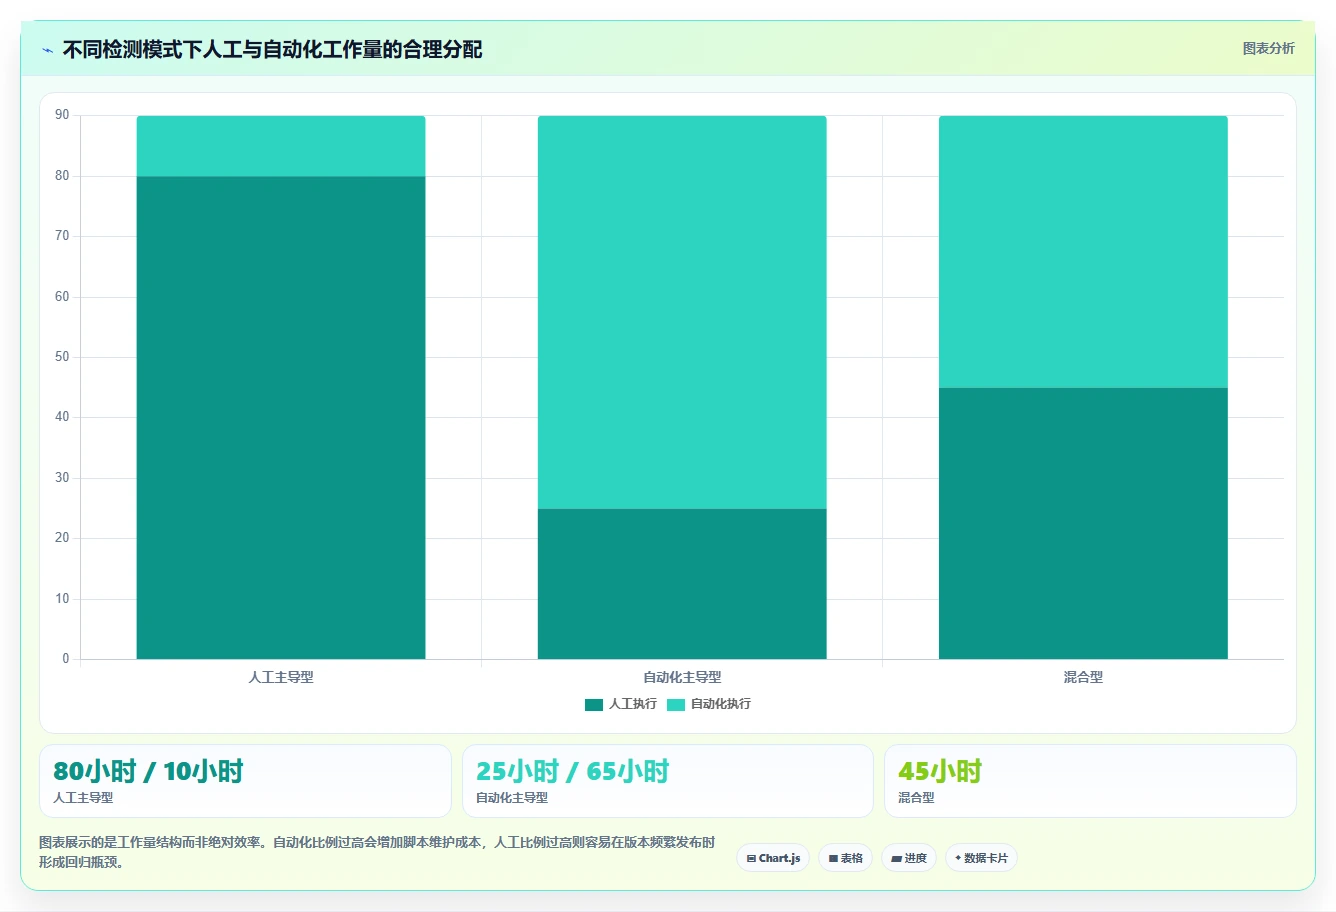
Task: Select the 进度 tag pill
Action: [x=909, y=858]
